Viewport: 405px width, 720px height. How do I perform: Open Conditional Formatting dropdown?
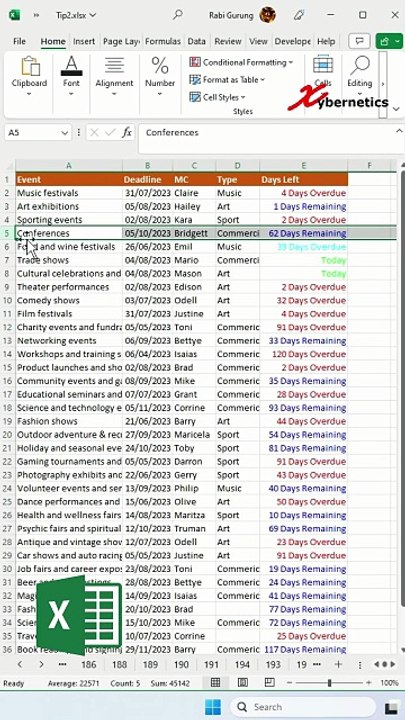[241, 62]
